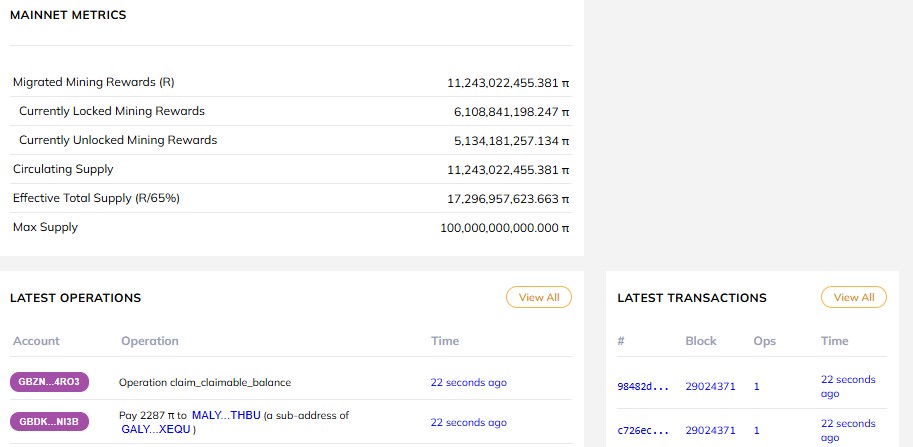Click the LATEST TRANSACTIONS heading
Screen dimensions: 913x447
click(x=692, y=298)
